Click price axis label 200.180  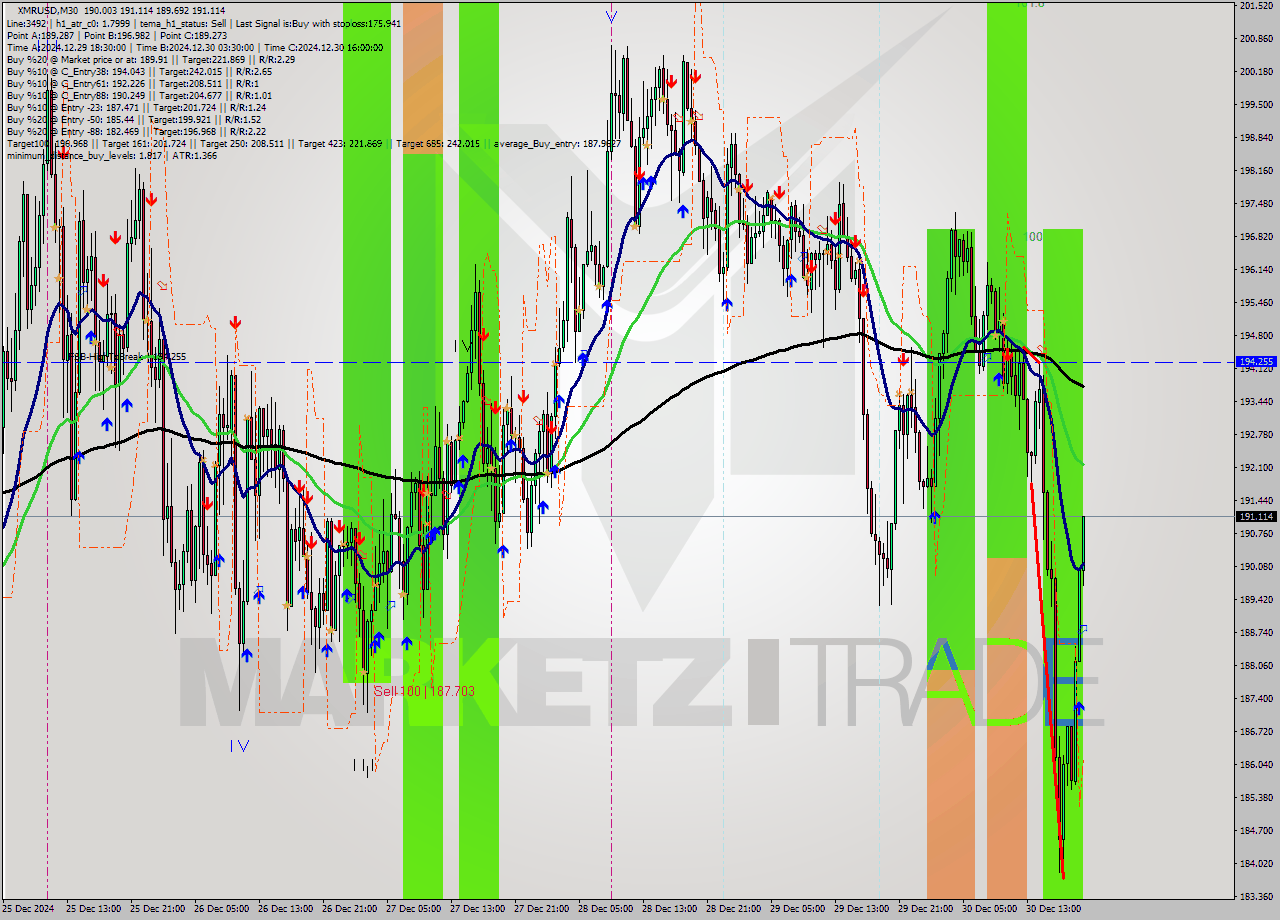click(x=1255, y=72)
